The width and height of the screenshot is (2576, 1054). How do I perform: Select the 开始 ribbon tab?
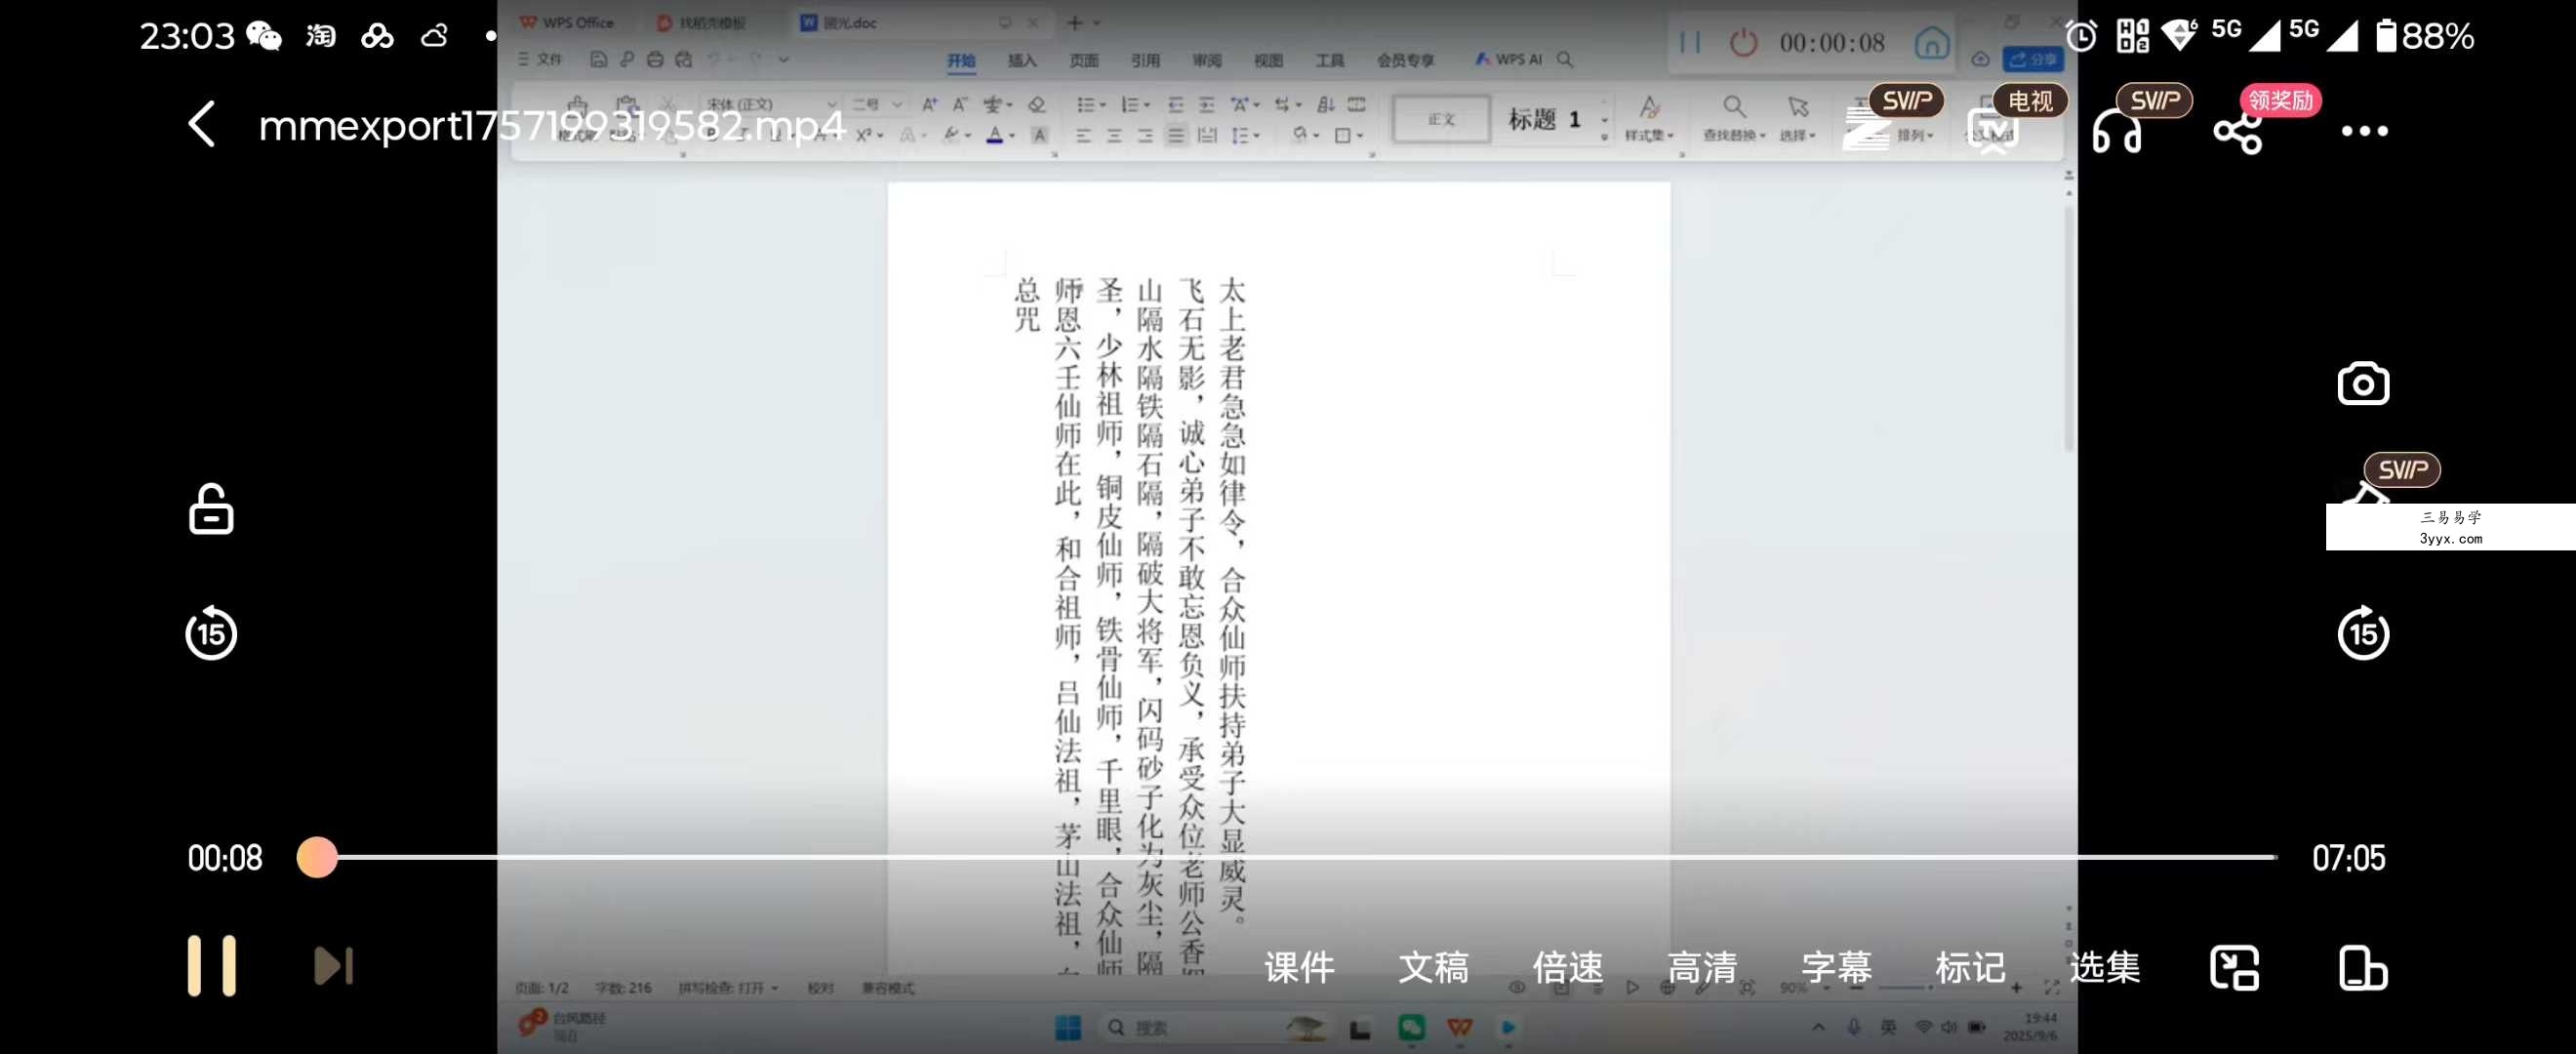pos(961,61)
